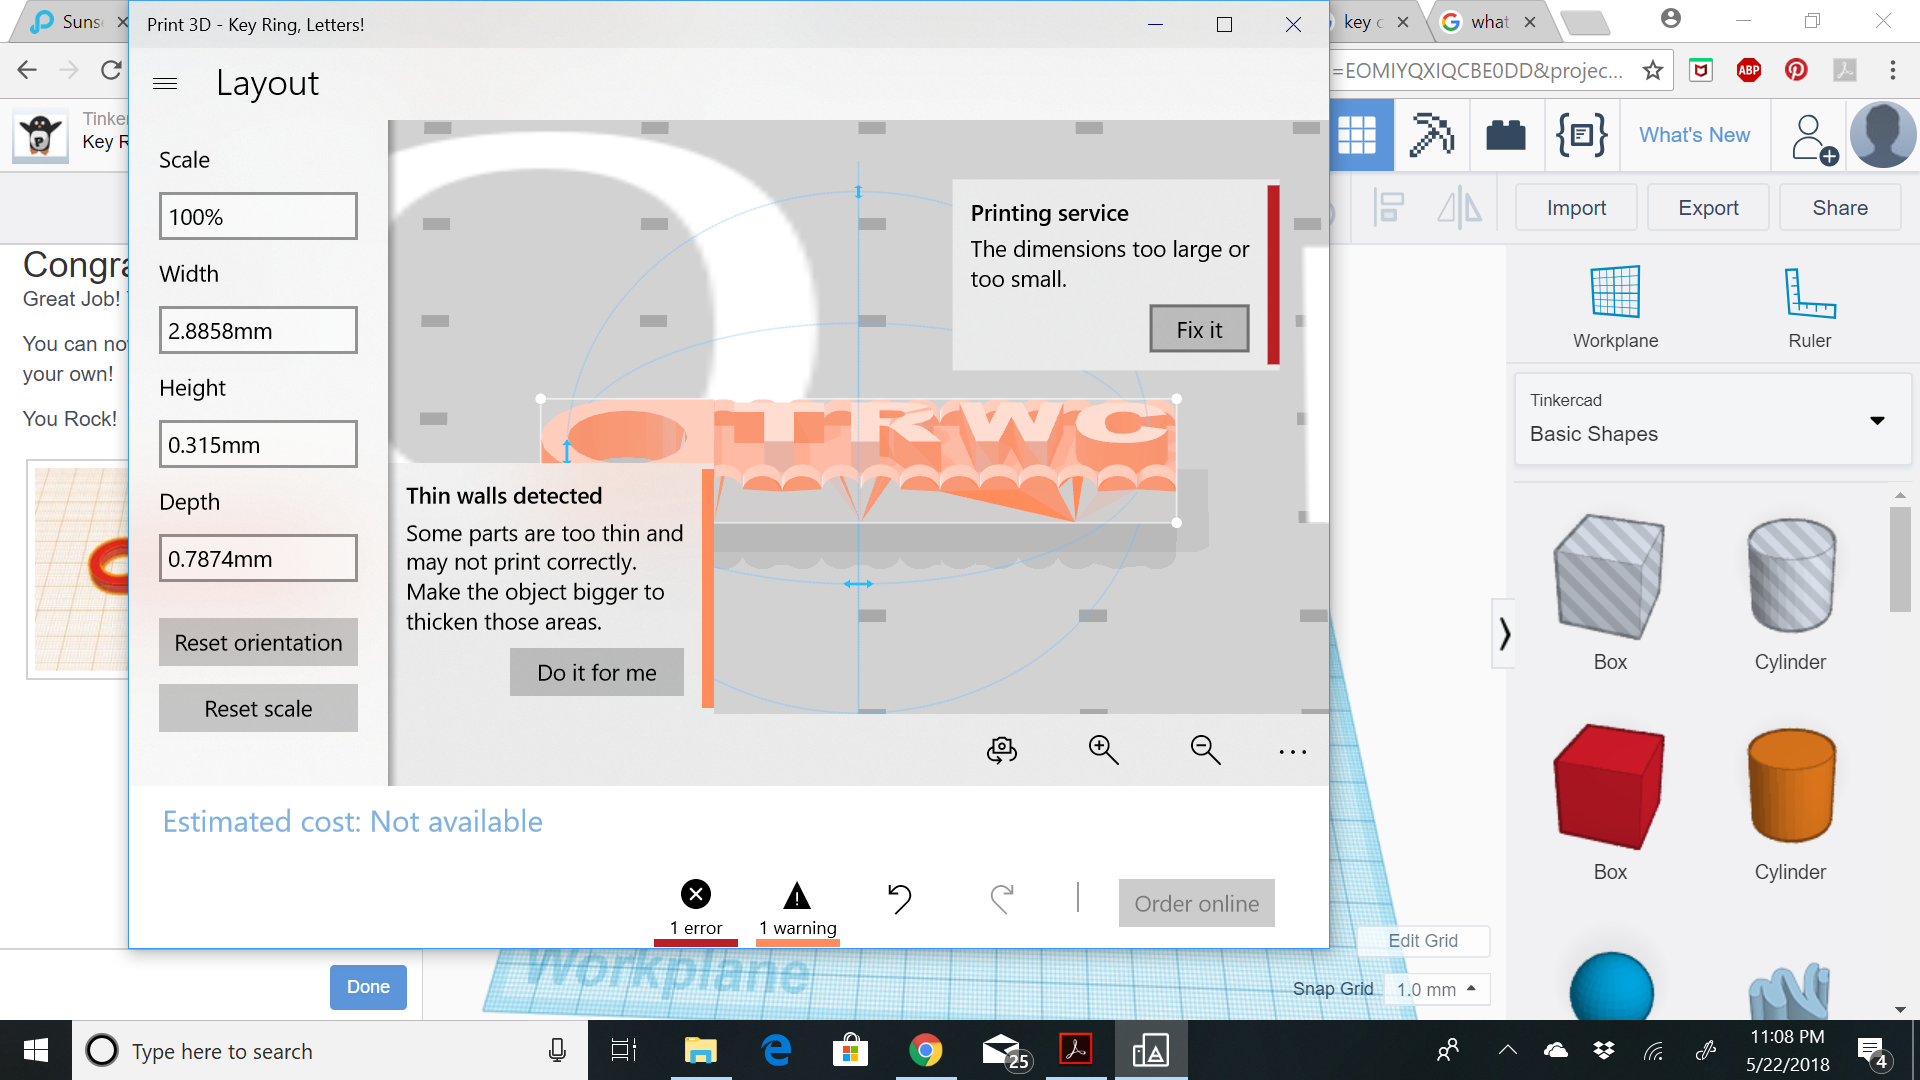The image size is (1920, 1080).
Task: Select the Workplane tool
Action: 1615,307
